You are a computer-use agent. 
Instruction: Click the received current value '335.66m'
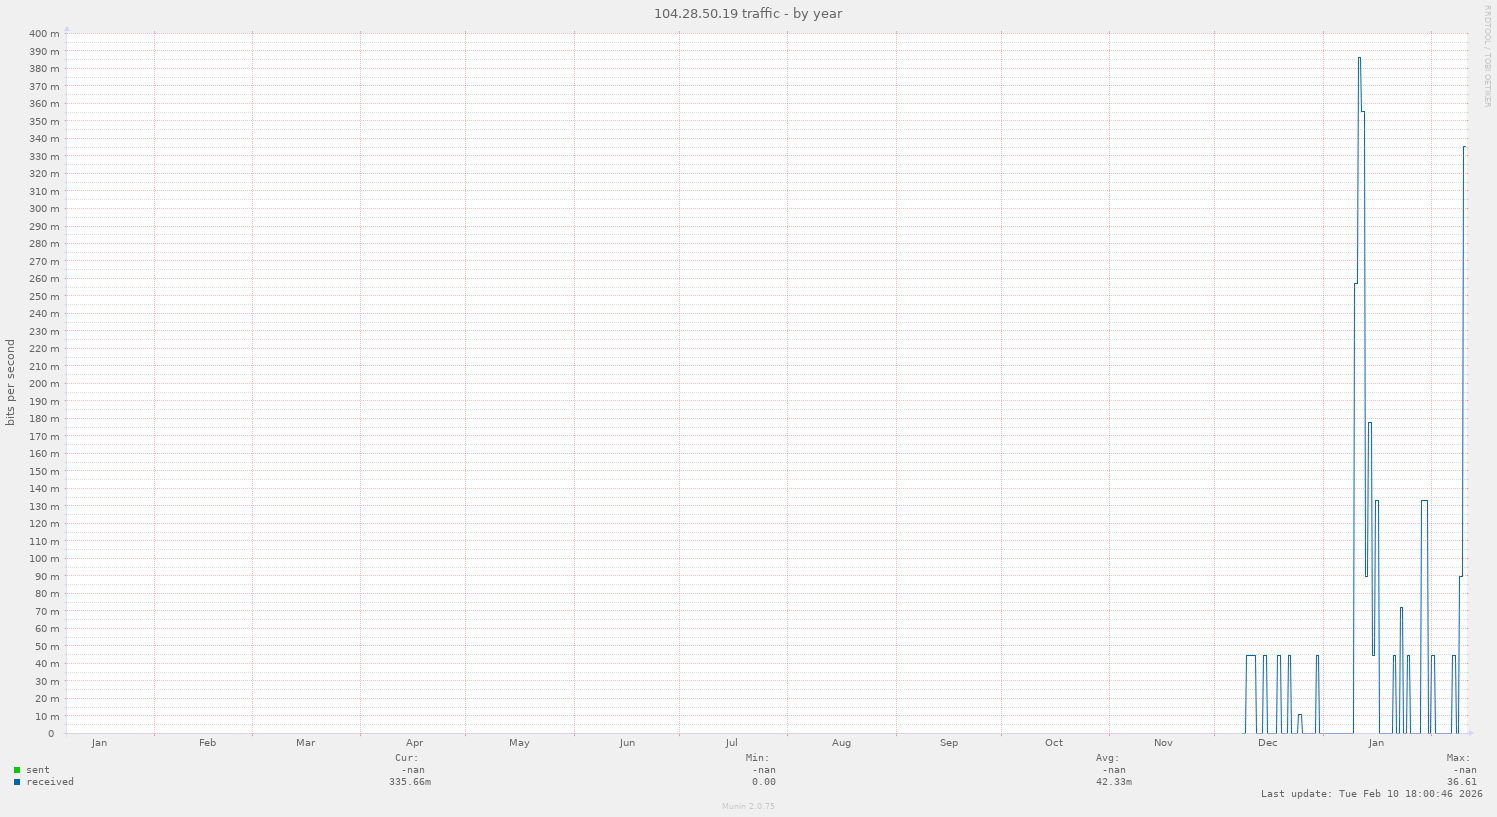coord(410,782)
